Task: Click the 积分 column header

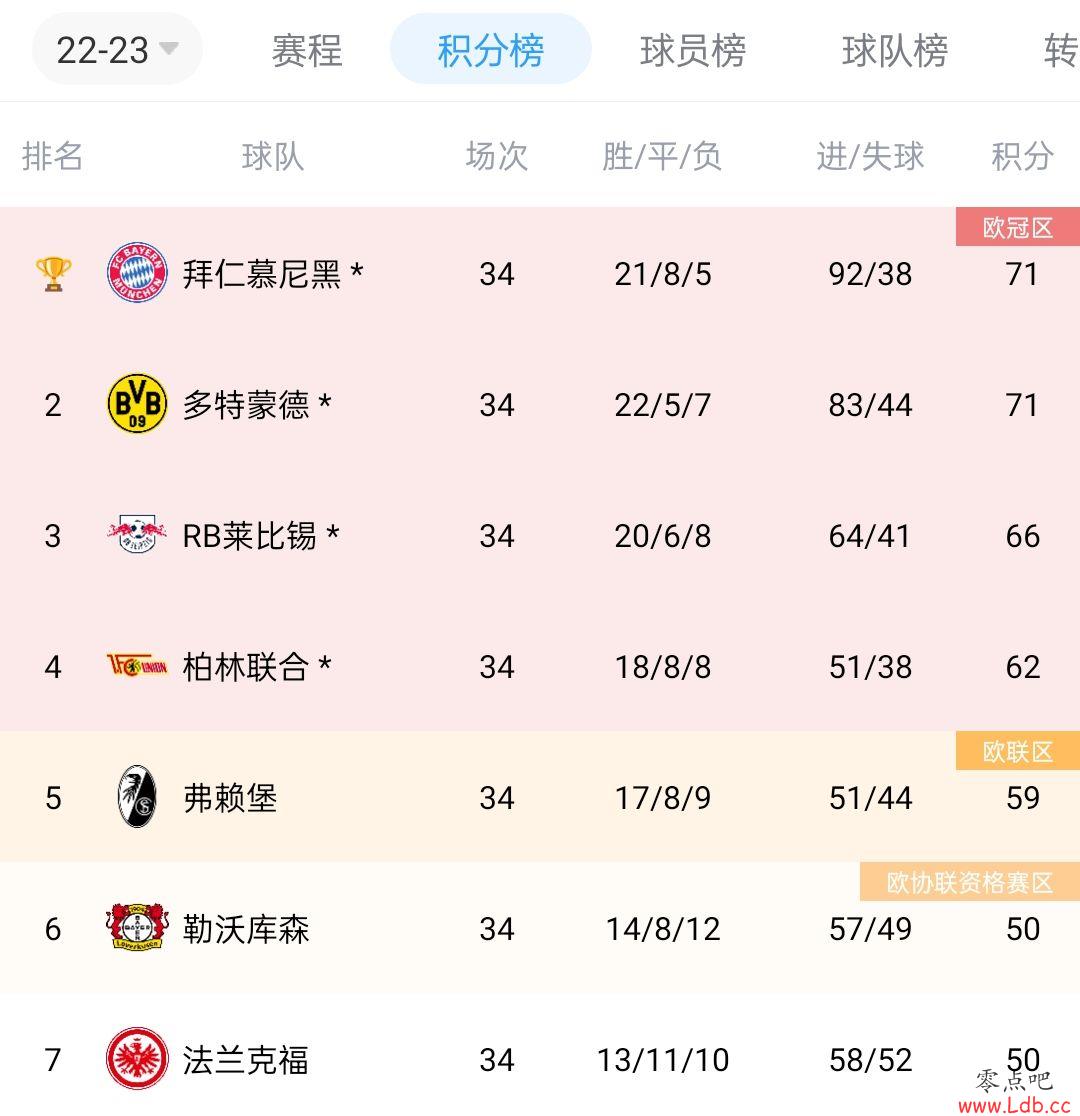Action: coord(1023,156)
